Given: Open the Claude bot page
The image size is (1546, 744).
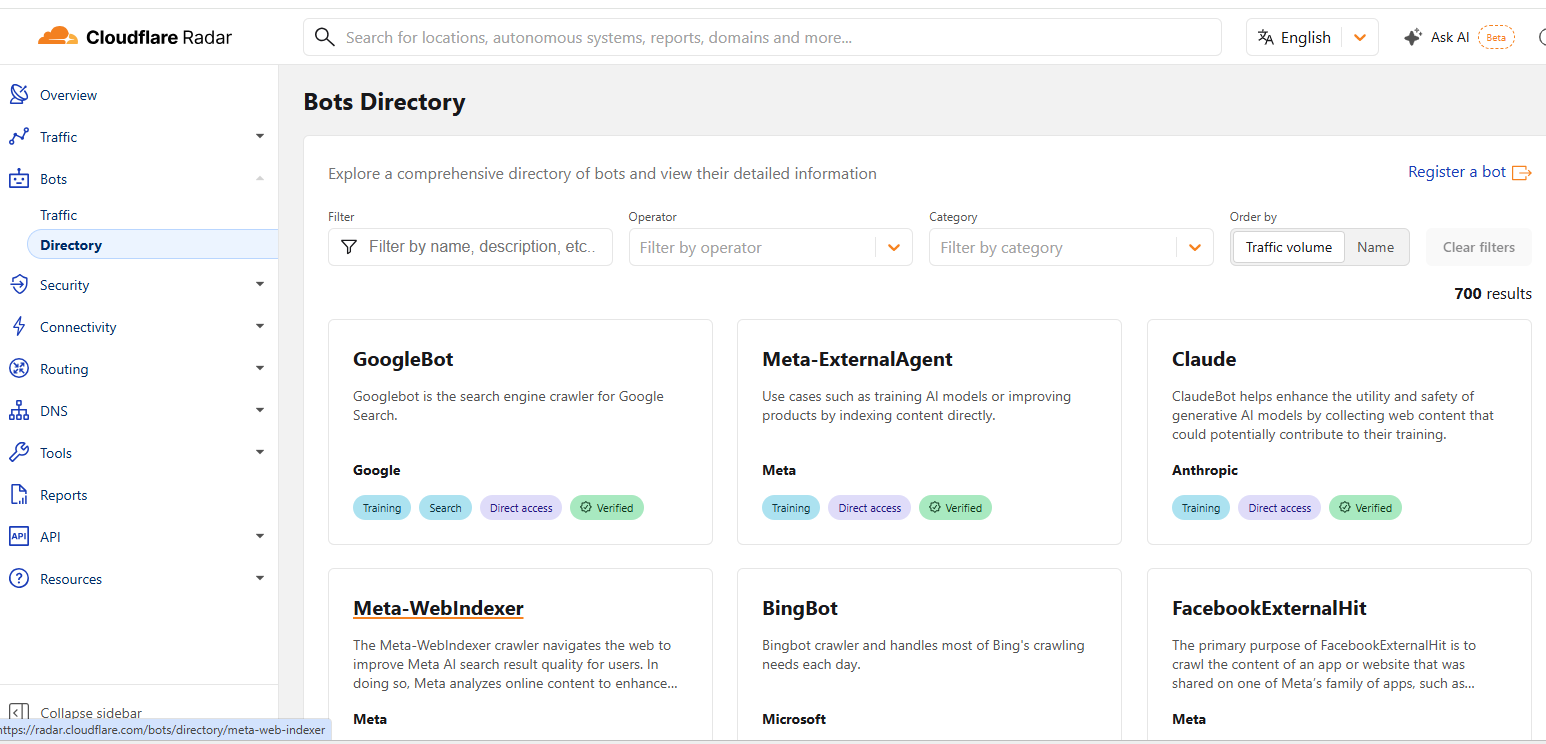Looking at the screenshot, I should click(1204, 359).
